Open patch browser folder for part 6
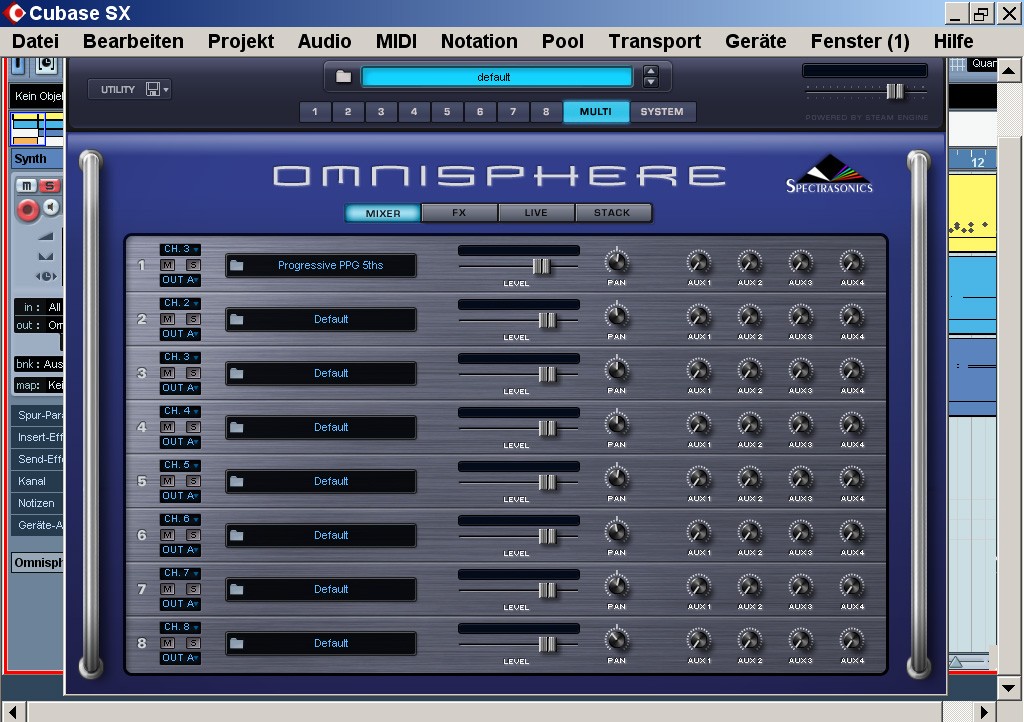Screen dimensions: 1024x722 coord(237,535)
